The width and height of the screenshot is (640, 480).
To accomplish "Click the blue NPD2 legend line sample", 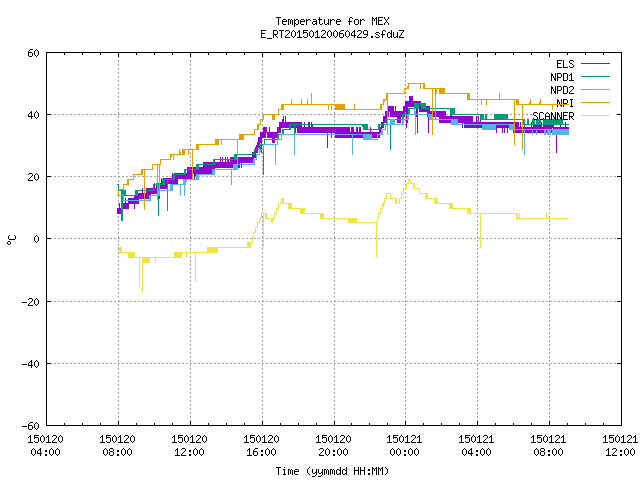I will [595, 89].
